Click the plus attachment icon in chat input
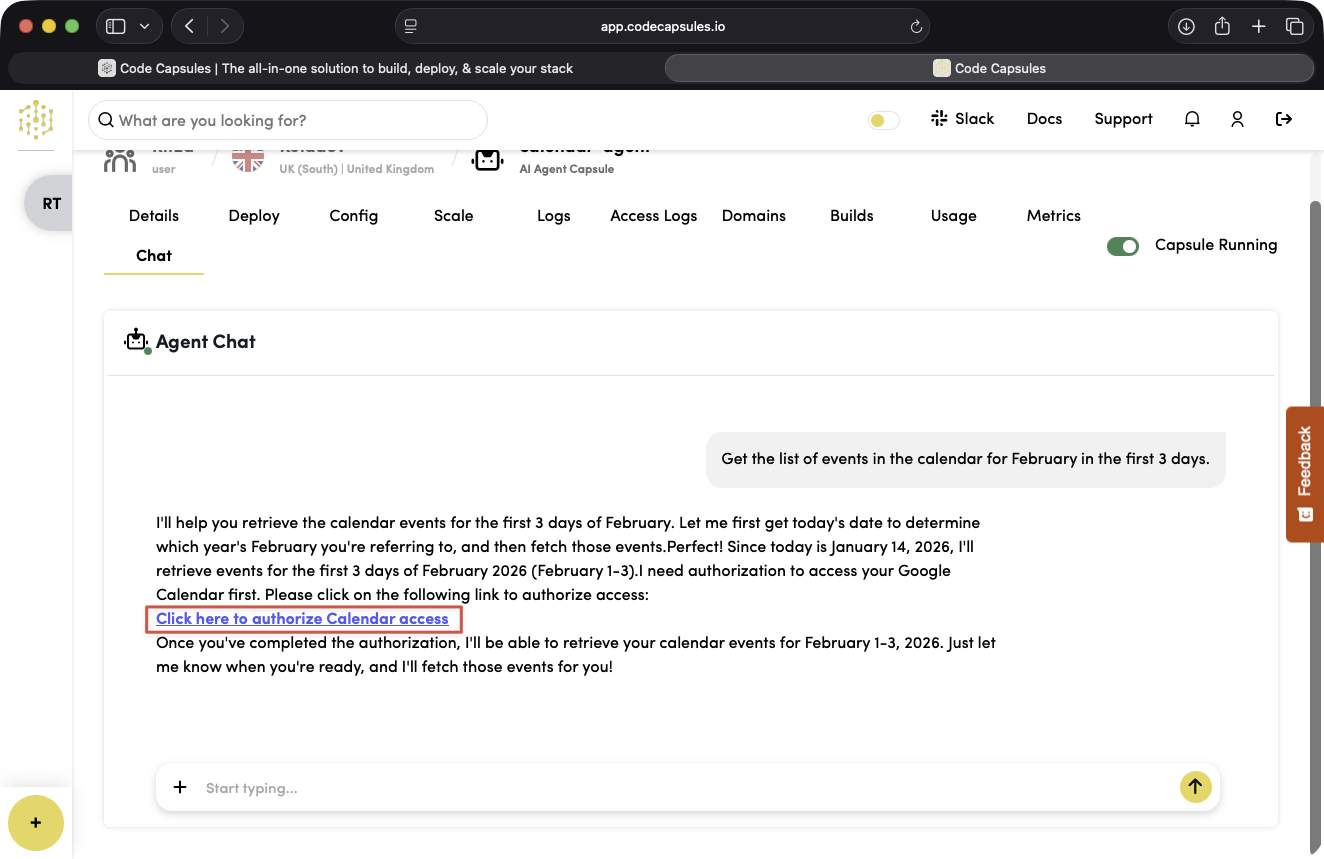This screenshot has height=859, width=1324. point(180,787)
